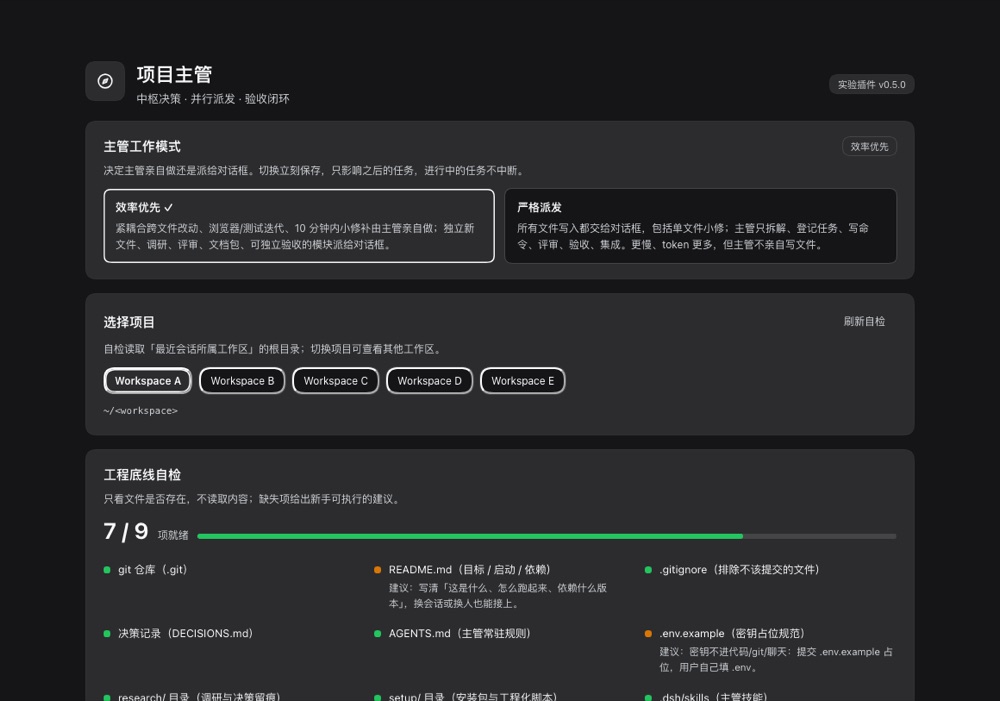Click the ~/<workspace> path text
This screenshot has width=1000, height=701.
(x=140, y=411)
